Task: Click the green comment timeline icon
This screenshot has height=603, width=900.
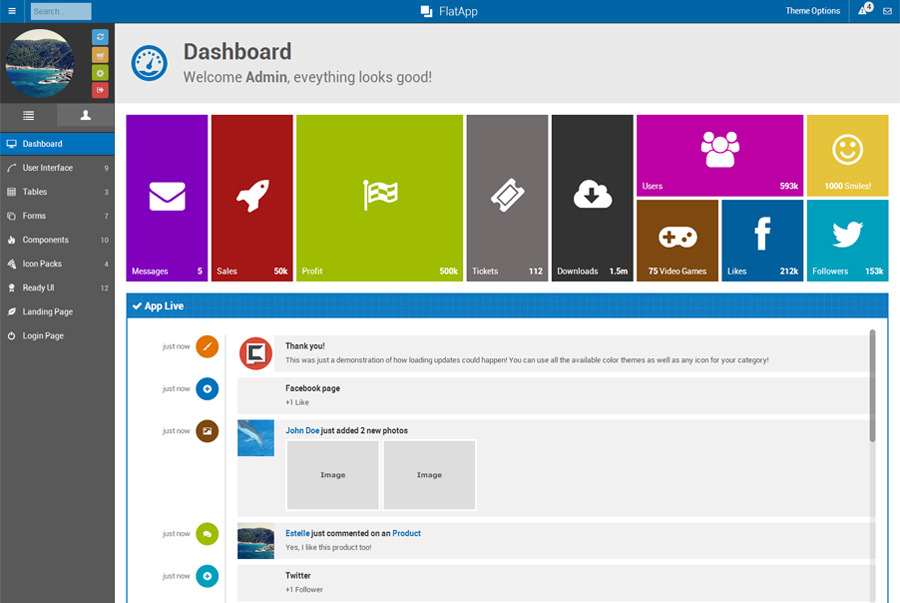Action: tap(207, 534)
